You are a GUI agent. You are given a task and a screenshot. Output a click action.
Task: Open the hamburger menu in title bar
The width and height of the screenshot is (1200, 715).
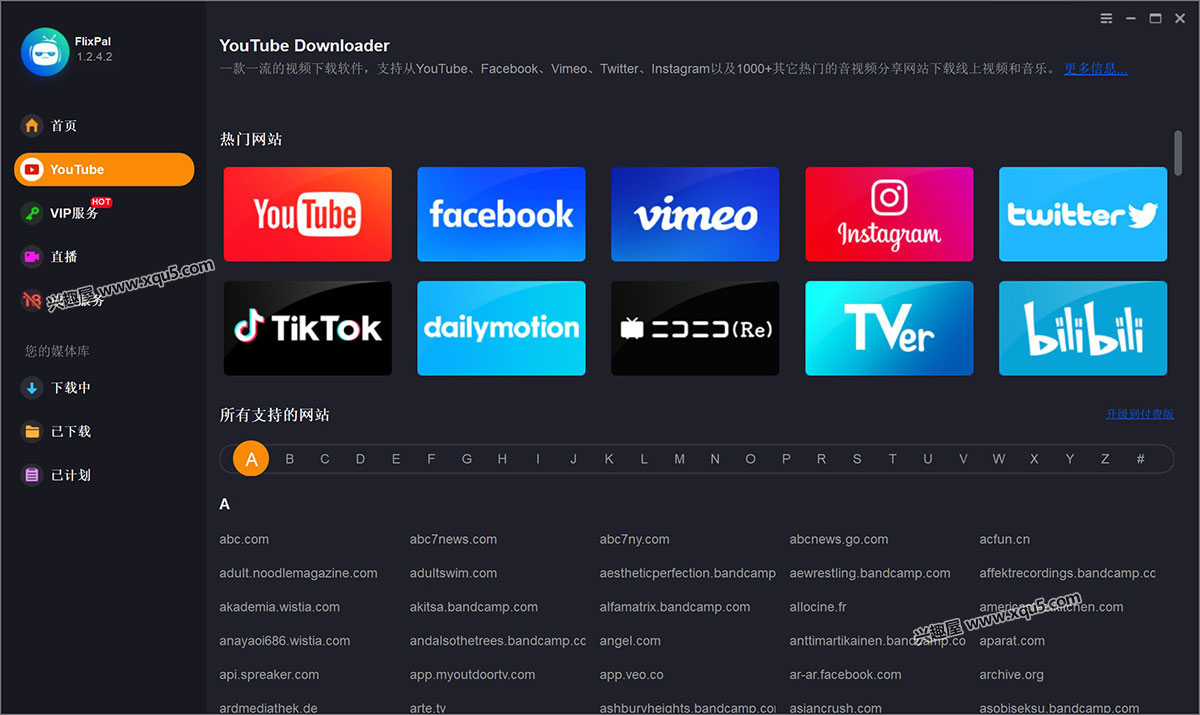[x=1106, y=18]
